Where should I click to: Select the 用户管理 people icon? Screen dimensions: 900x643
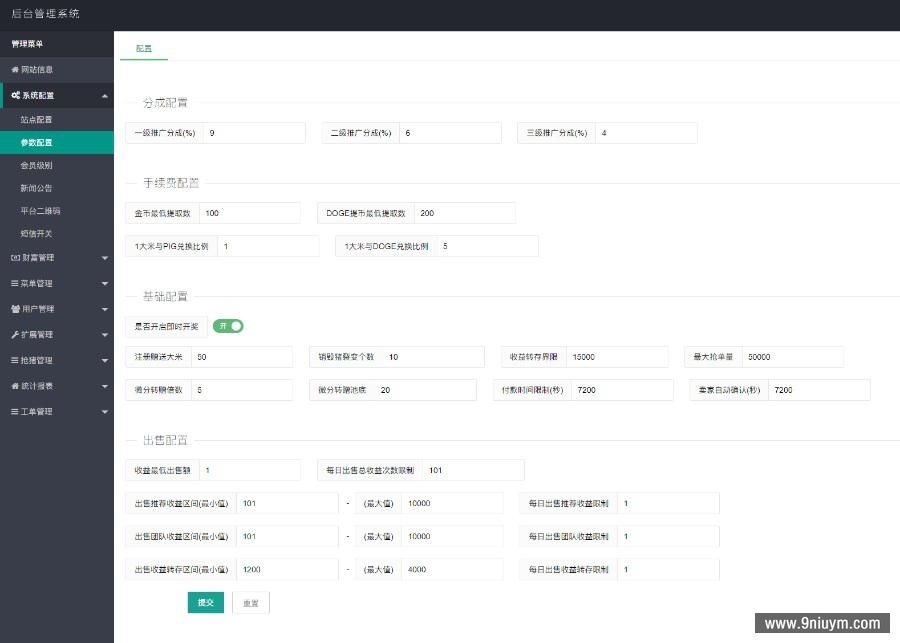(13, 308)
